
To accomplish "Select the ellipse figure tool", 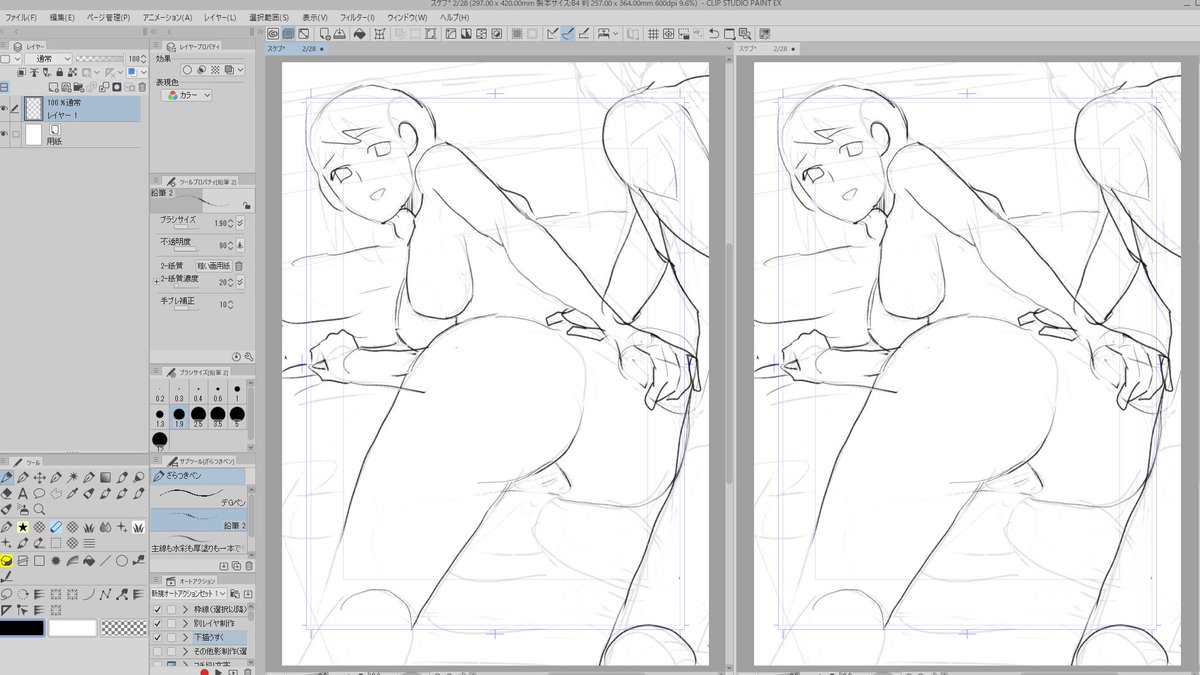I will pyautogui.click(x=122, y=561).
